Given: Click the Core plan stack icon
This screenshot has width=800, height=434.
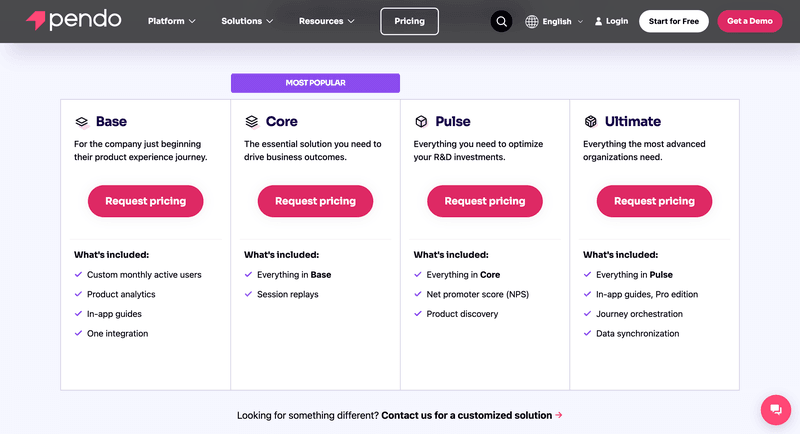Looking at the screenshot, I should pyautogui.click(x=252, y=122).
